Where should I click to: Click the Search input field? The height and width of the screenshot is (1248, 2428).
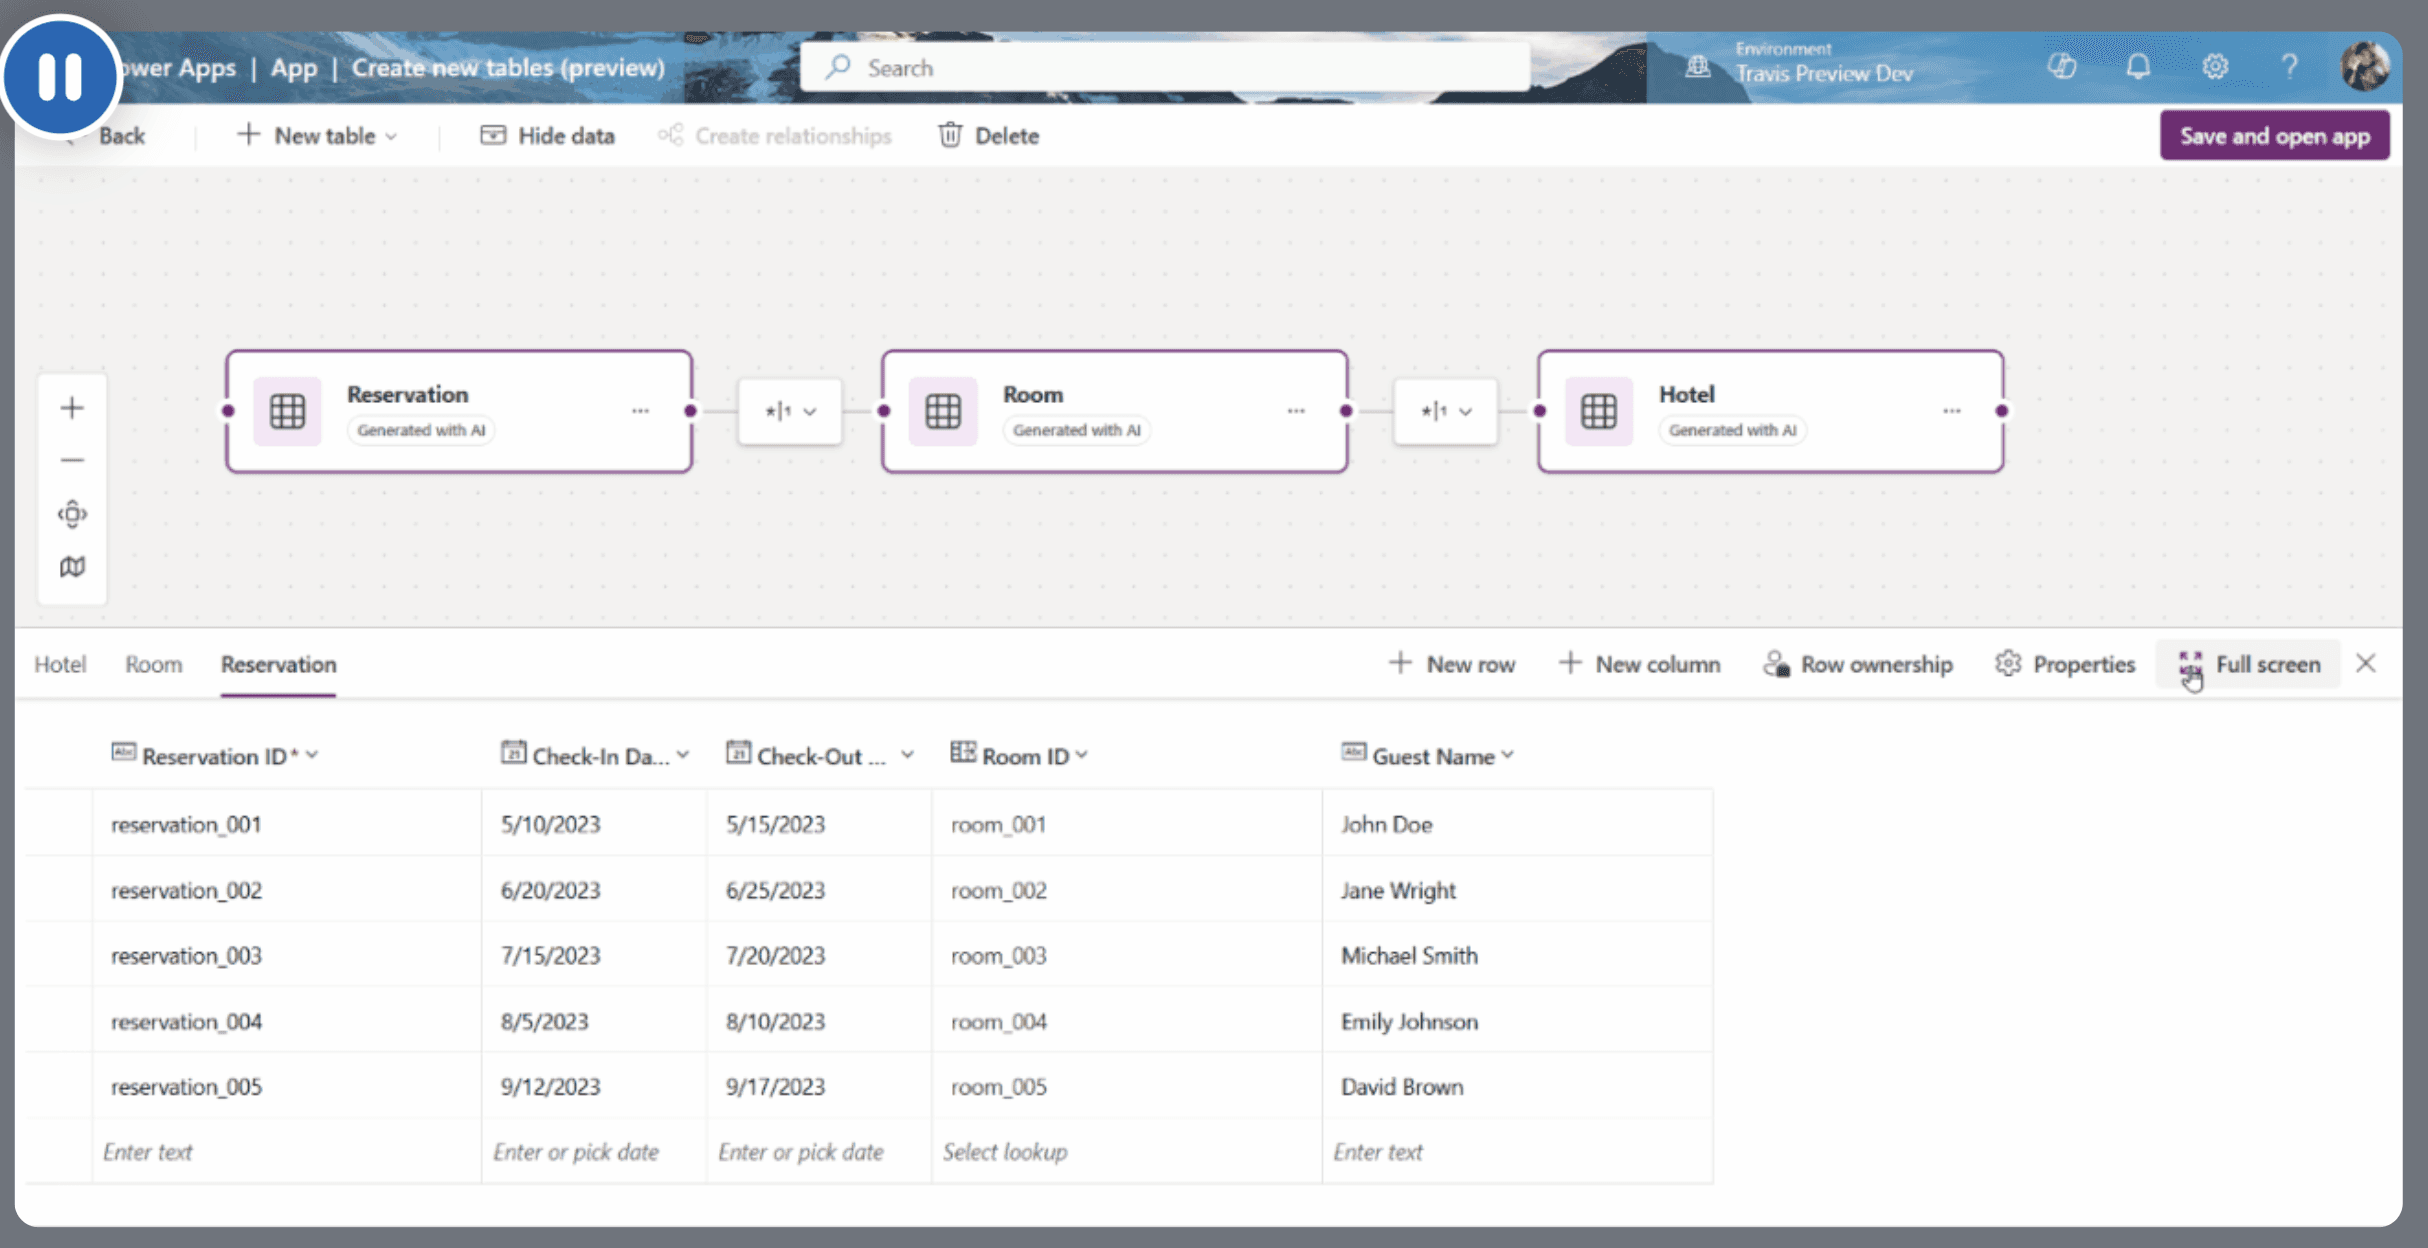(x=1165, y=67)
